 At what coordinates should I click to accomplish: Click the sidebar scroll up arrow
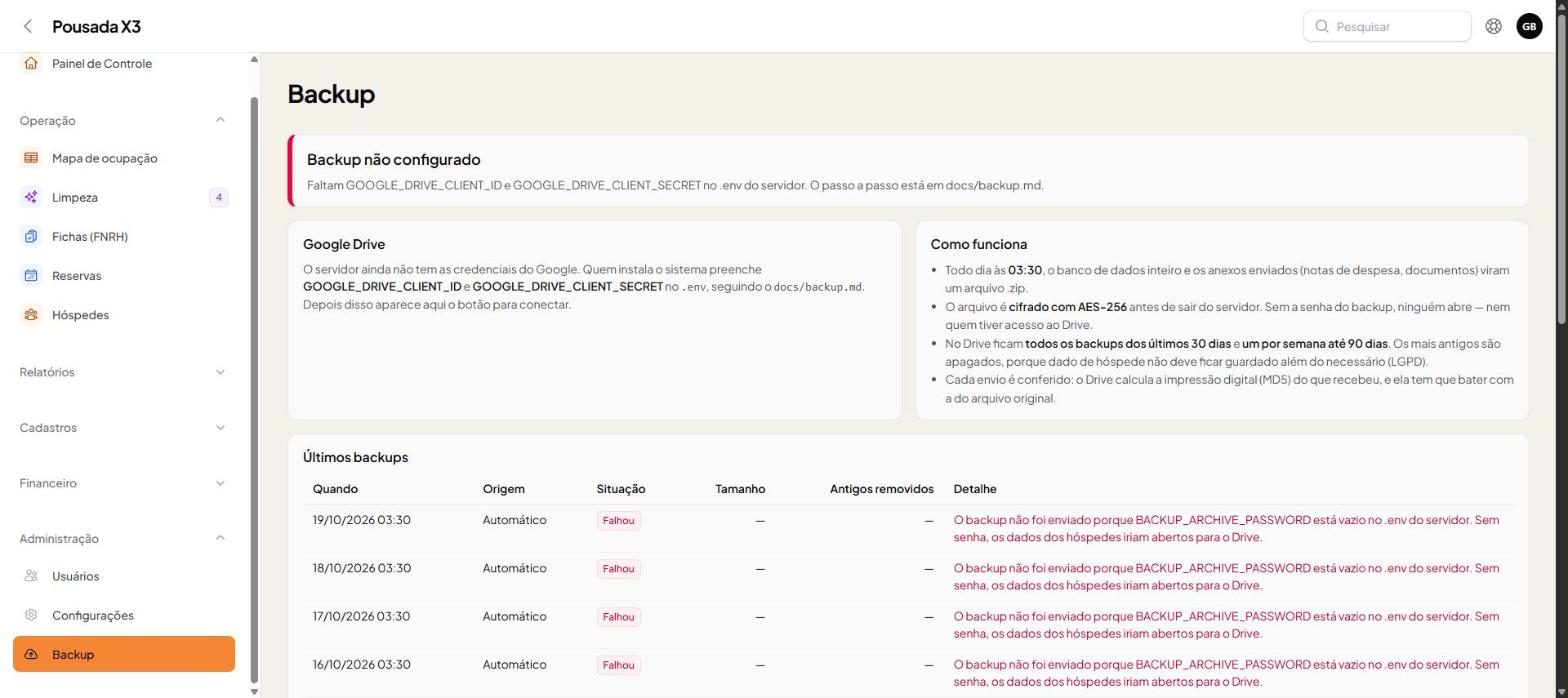pos(254,60)
